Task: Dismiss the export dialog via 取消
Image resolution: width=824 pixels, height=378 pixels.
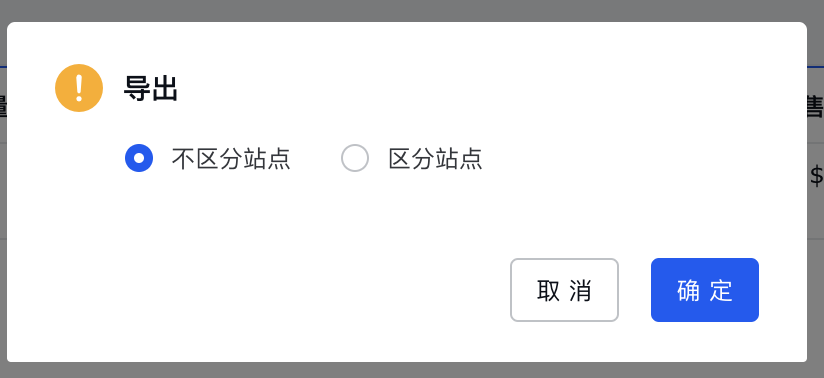Action: coord(564,290)
